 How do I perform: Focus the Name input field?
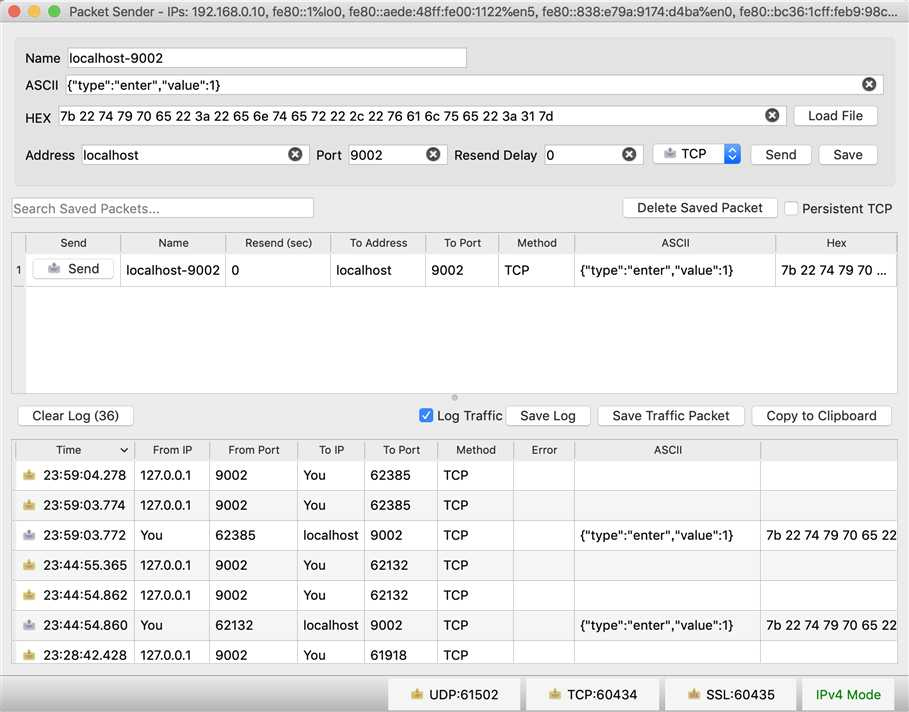coord(267,58)
